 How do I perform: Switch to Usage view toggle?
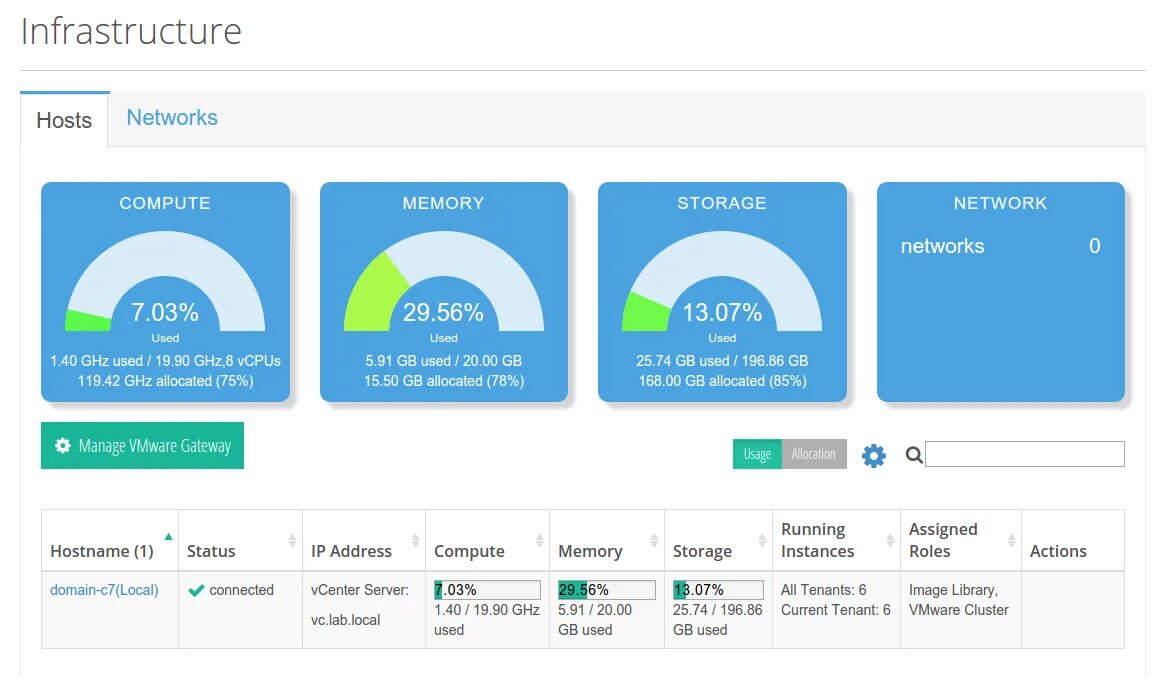coord(757,454)
